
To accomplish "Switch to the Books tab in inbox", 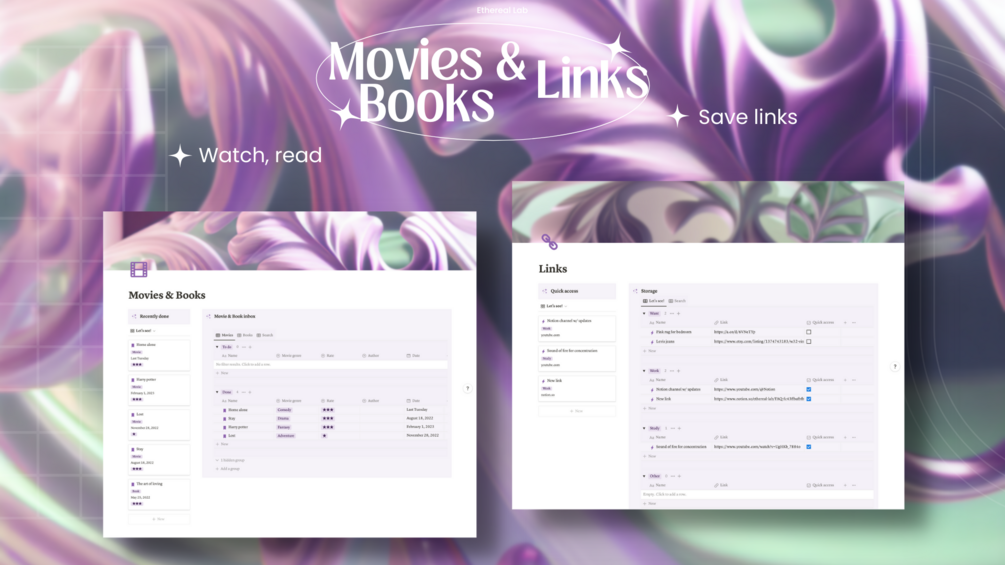I will coord(245,335).
